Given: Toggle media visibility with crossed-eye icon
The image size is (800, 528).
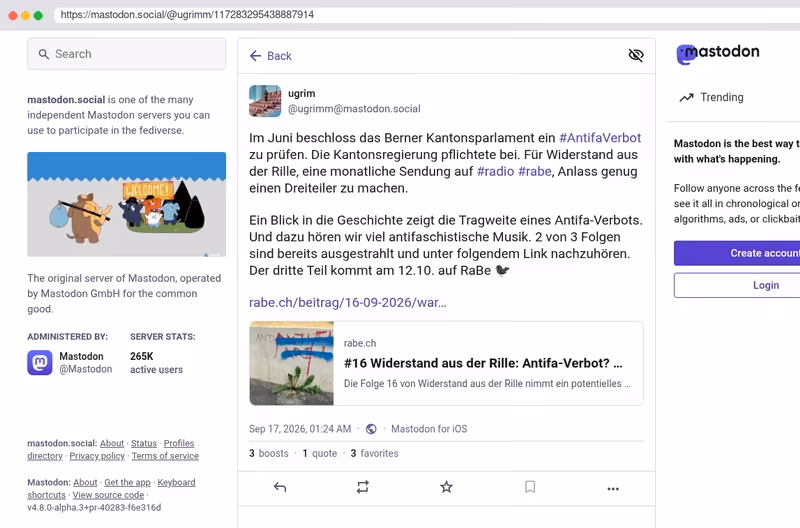Looking at the screenshot, I should [636, 55].
